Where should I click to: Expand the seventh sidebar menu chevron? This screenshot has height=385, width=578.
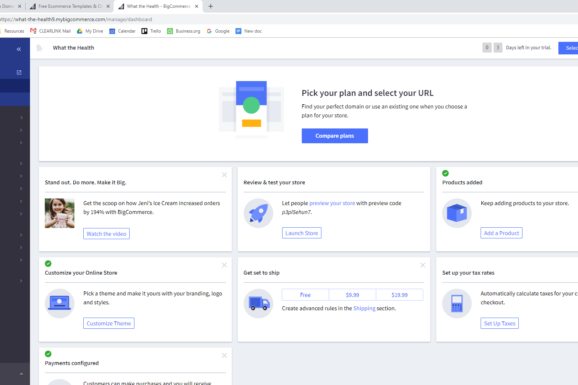21,201
